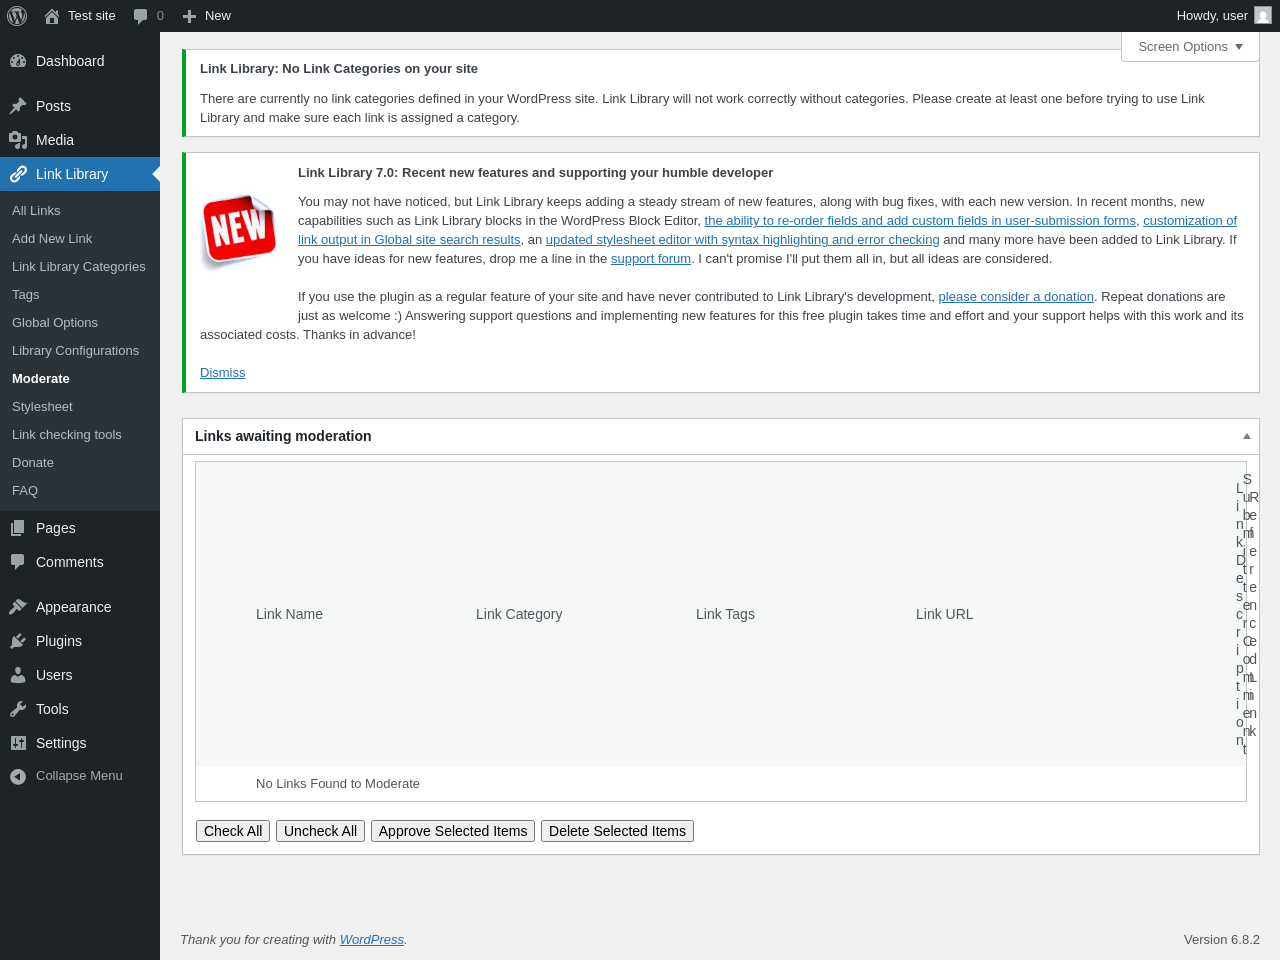This screenshot has width=1280, height=960.
Task: Click the Uncheck All button
Action: point(320,831)
